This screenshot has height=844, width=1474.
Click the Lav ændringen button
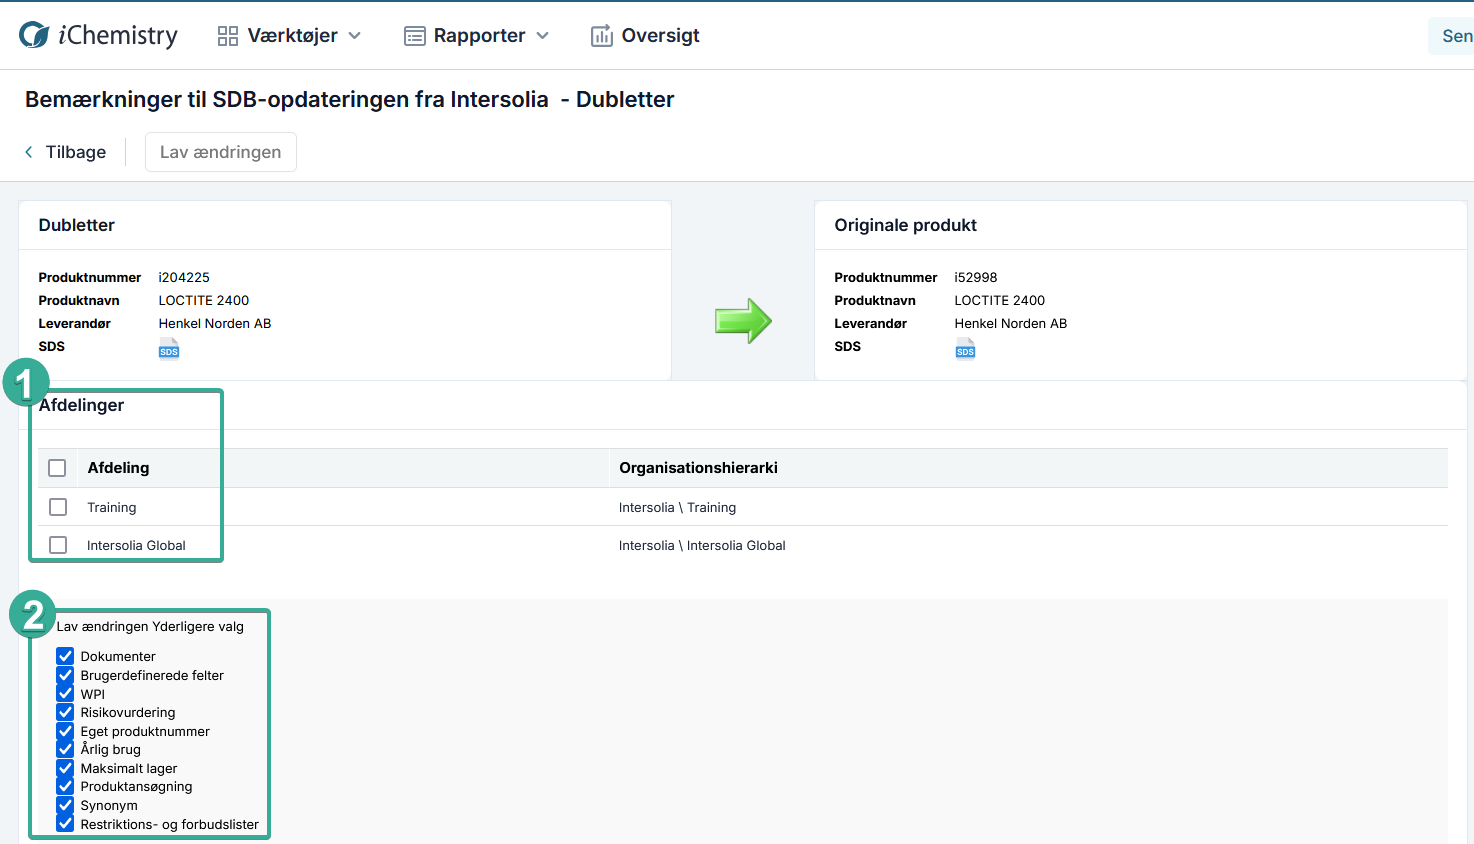pos(221,152)
